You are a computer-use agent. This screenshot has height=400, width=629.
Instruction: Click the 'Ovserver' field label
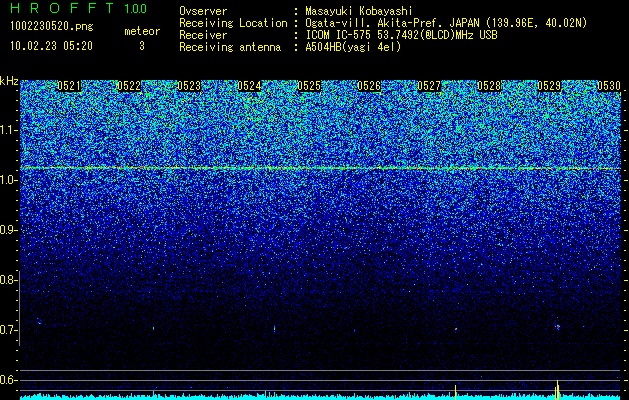click(203, 11)
